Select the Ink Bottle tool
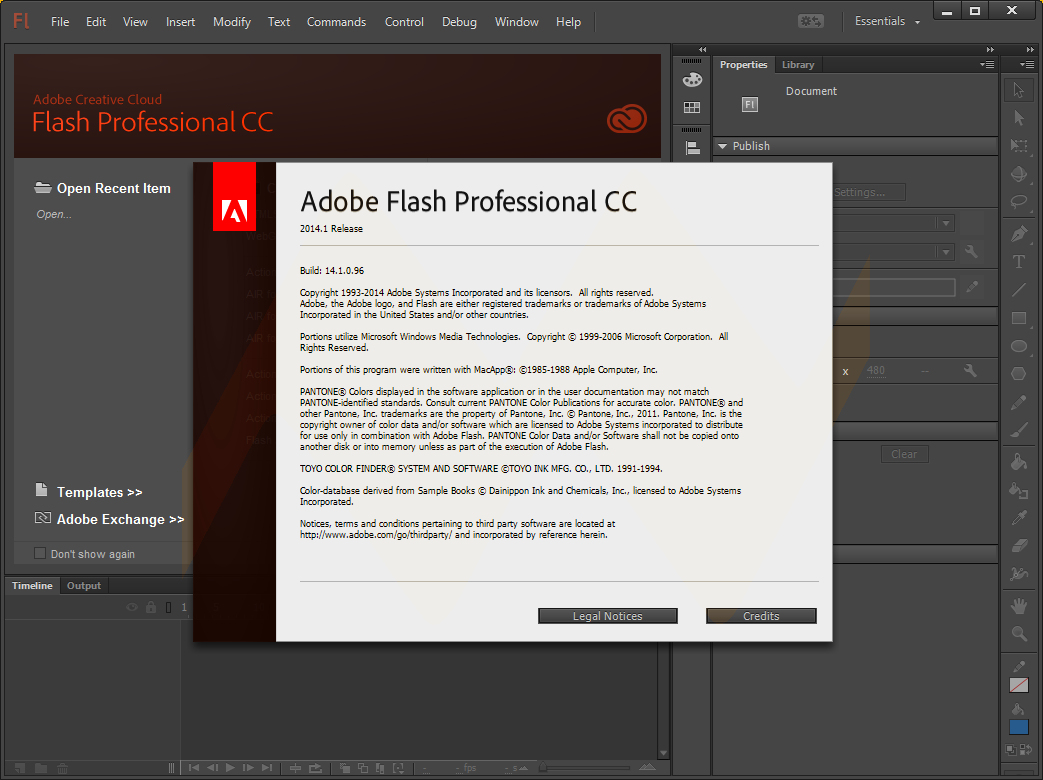 (x=1018, y=490)
